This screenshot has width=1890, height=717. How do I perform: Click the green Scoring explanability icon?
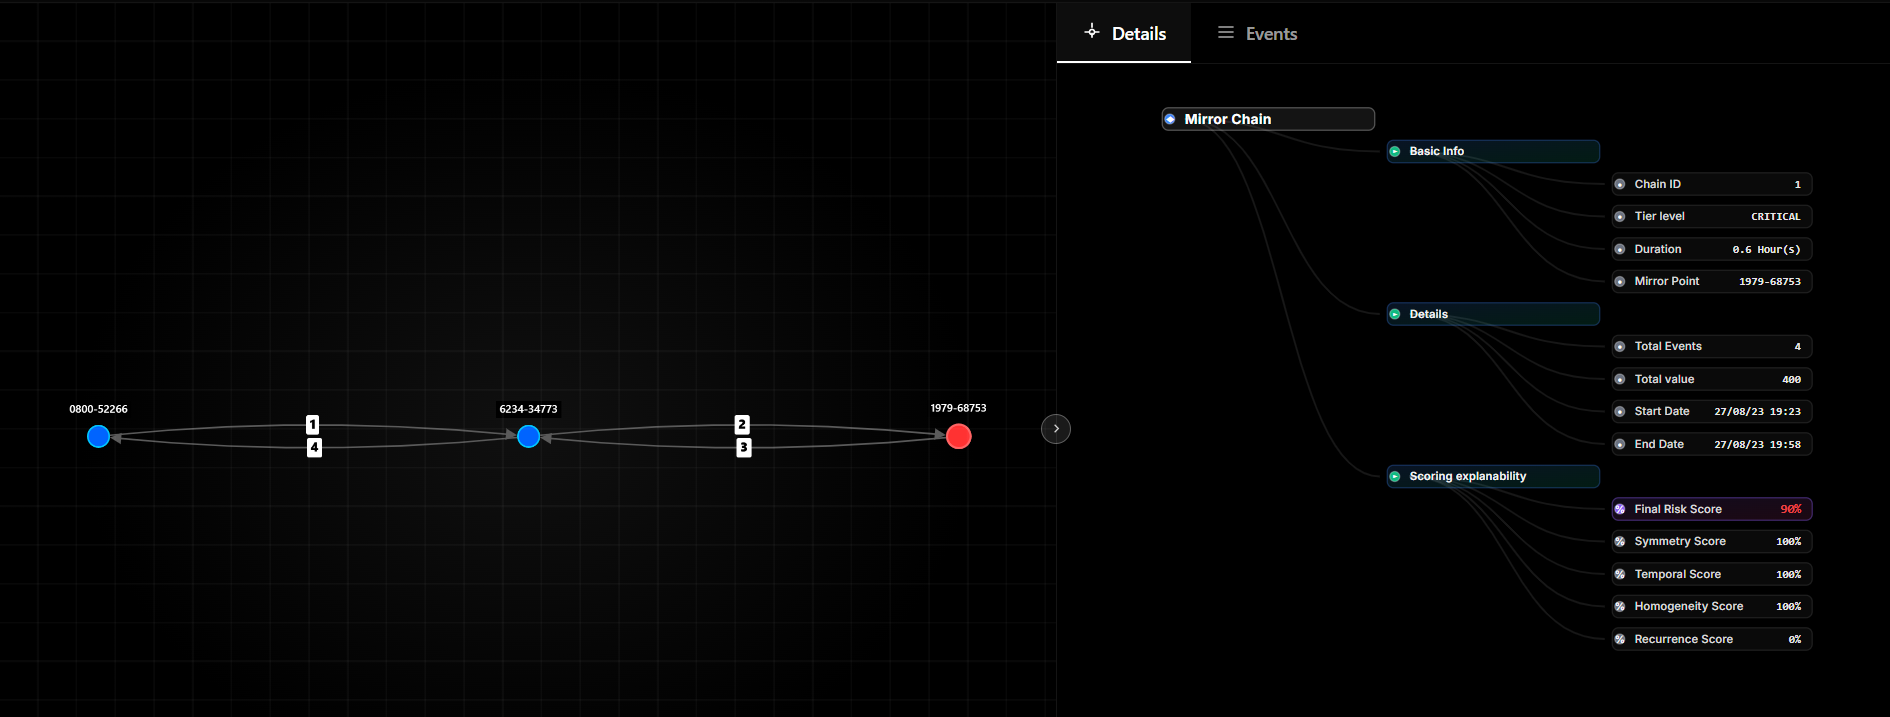(1395, 476)
